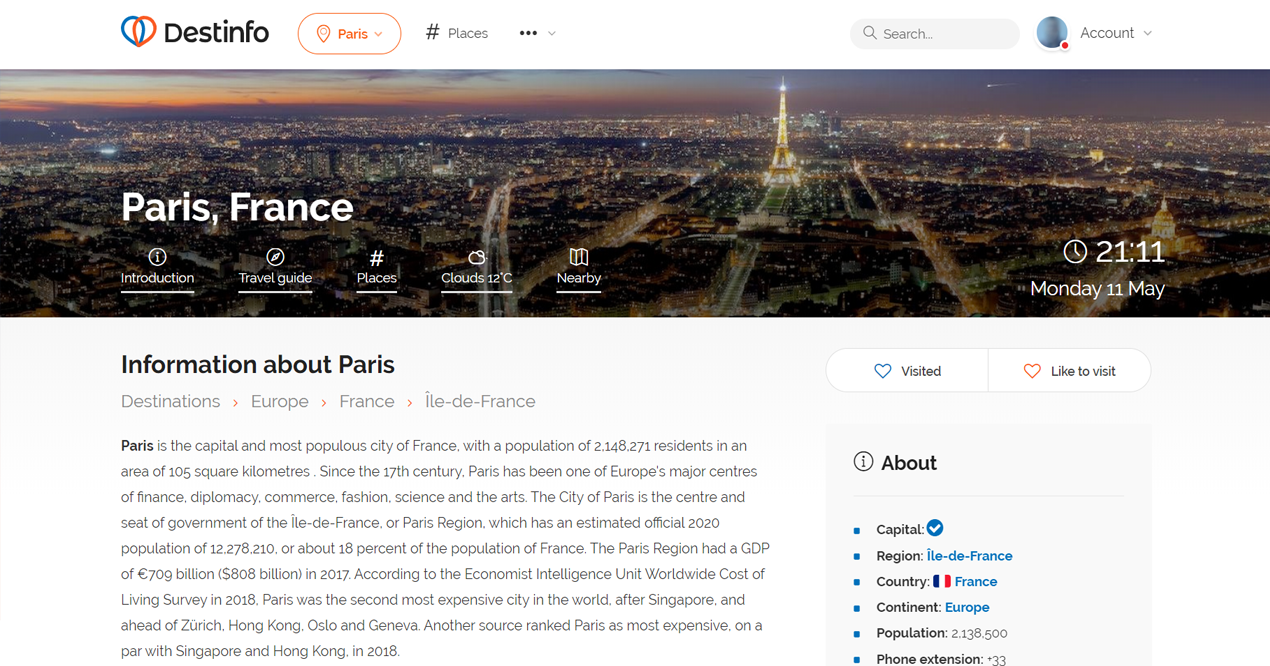Toggle the Visited heart button
This screenshot has width=1270, height=666.
coord(907,371)
